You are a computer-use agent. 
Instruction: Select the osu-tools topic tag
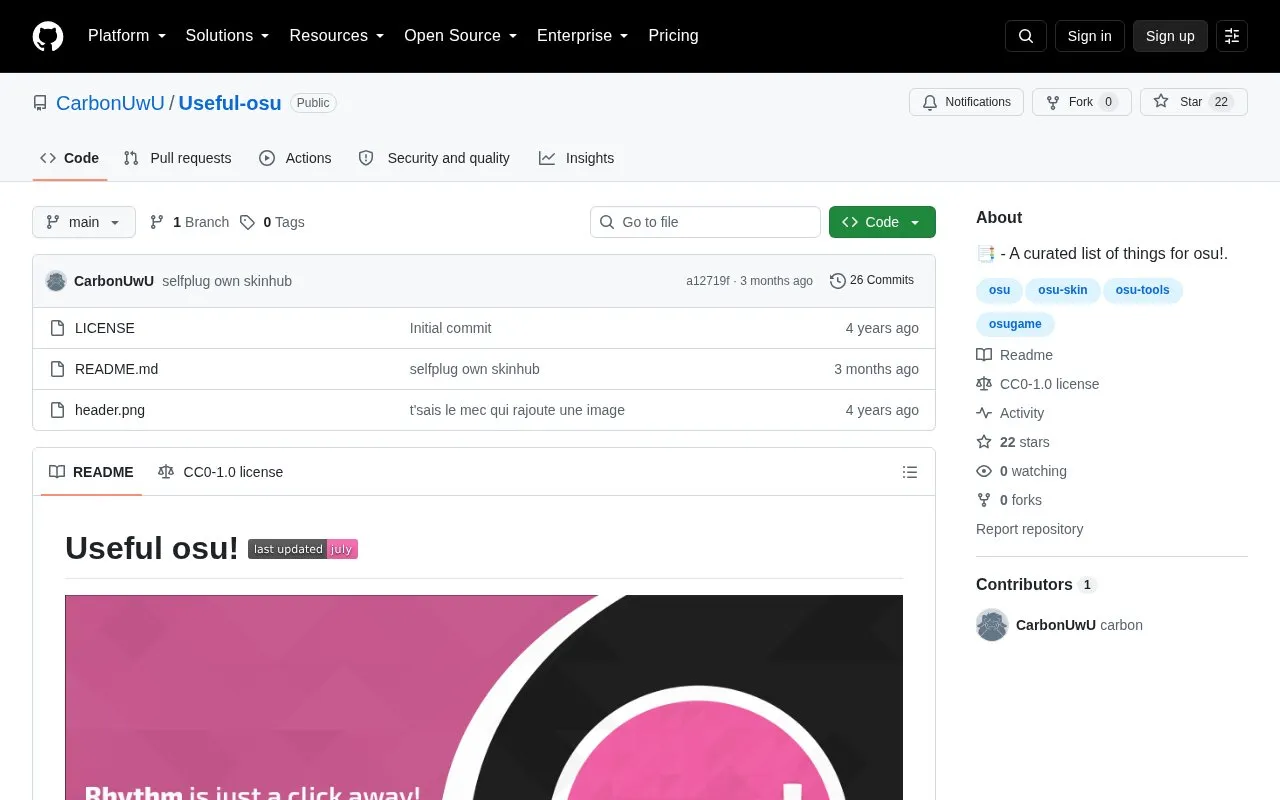(x=1143, y=290)
